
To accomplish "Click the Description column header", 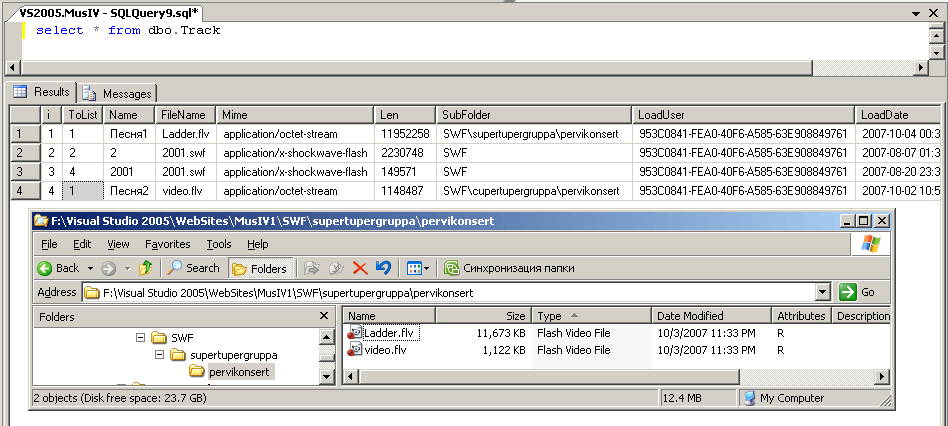I will pyautogui.click(x=861, y=315).
